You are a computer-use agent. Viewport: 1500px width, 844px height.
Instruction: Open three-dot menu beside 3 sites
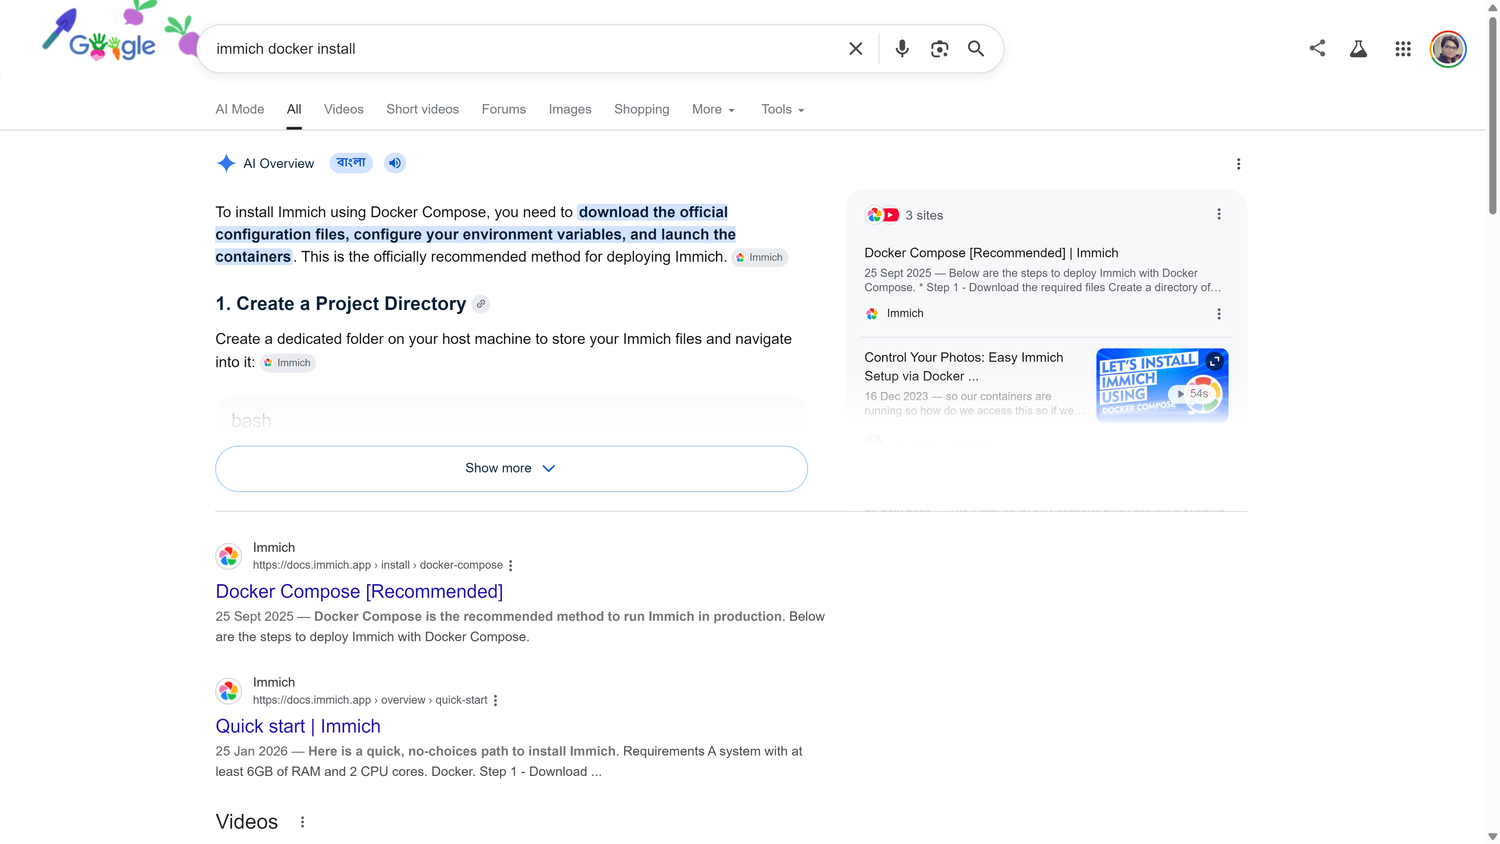[1218, 214]
